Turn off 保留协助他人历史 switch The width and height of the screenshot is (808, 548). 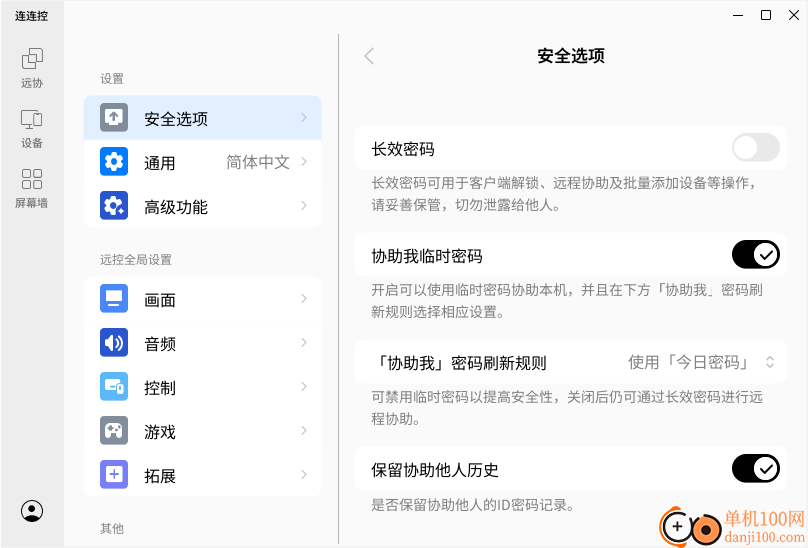click(755, 469)
